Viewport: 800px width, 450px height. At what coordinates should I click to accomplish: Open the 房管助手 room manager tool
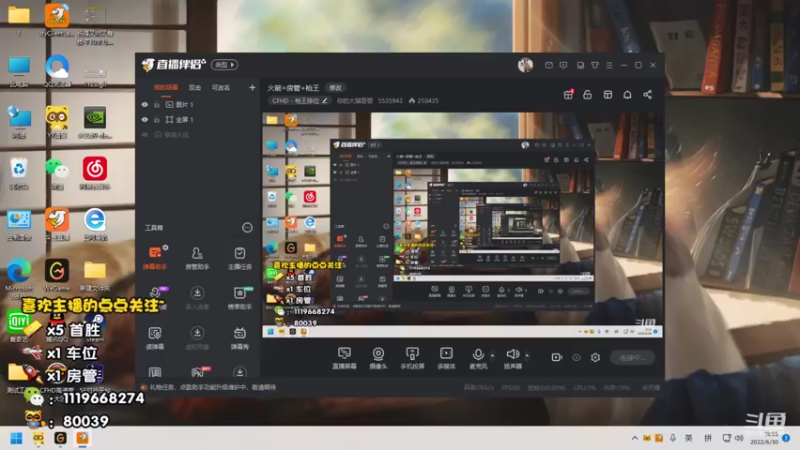tap(197, 258)
